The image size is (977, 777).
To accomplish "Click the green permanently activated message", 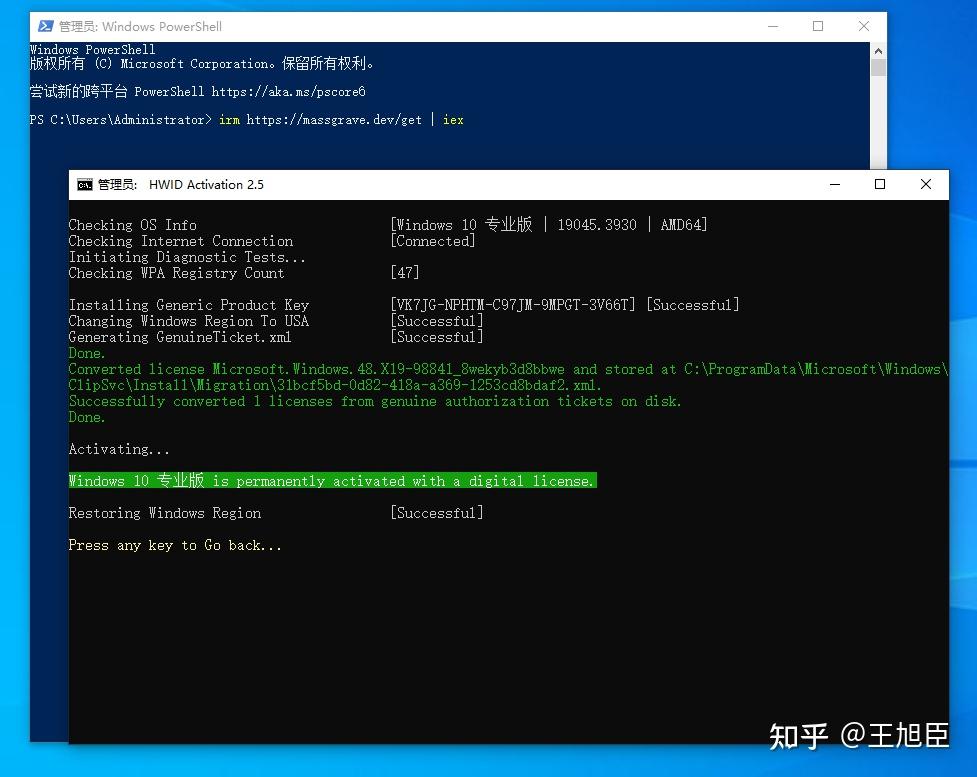I will pos(332,480).
